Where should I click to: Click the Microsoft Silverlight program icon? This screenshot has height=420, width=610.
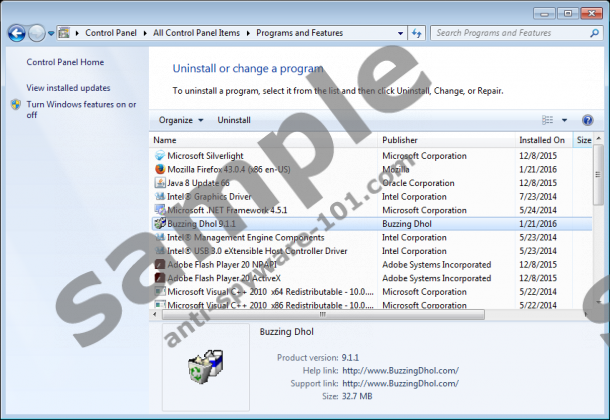point(160,156)
